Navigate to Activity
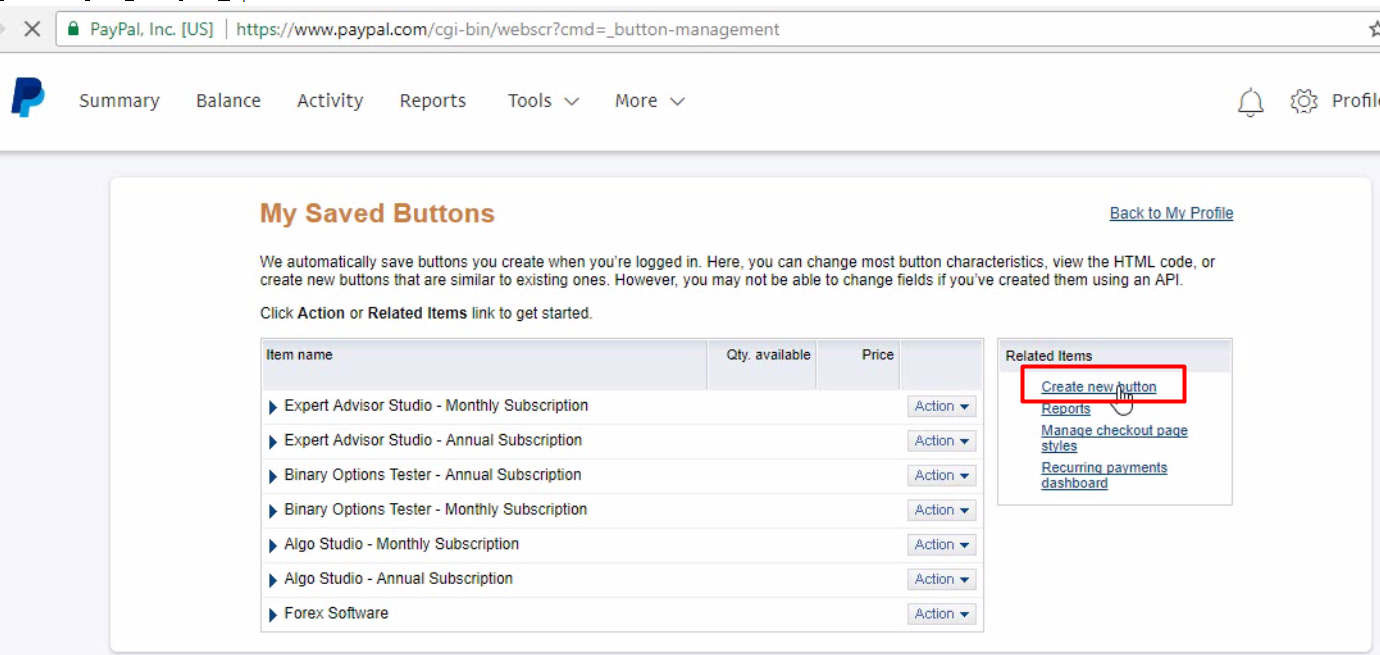Screen dimensions: 1380x655 (330, 101)
